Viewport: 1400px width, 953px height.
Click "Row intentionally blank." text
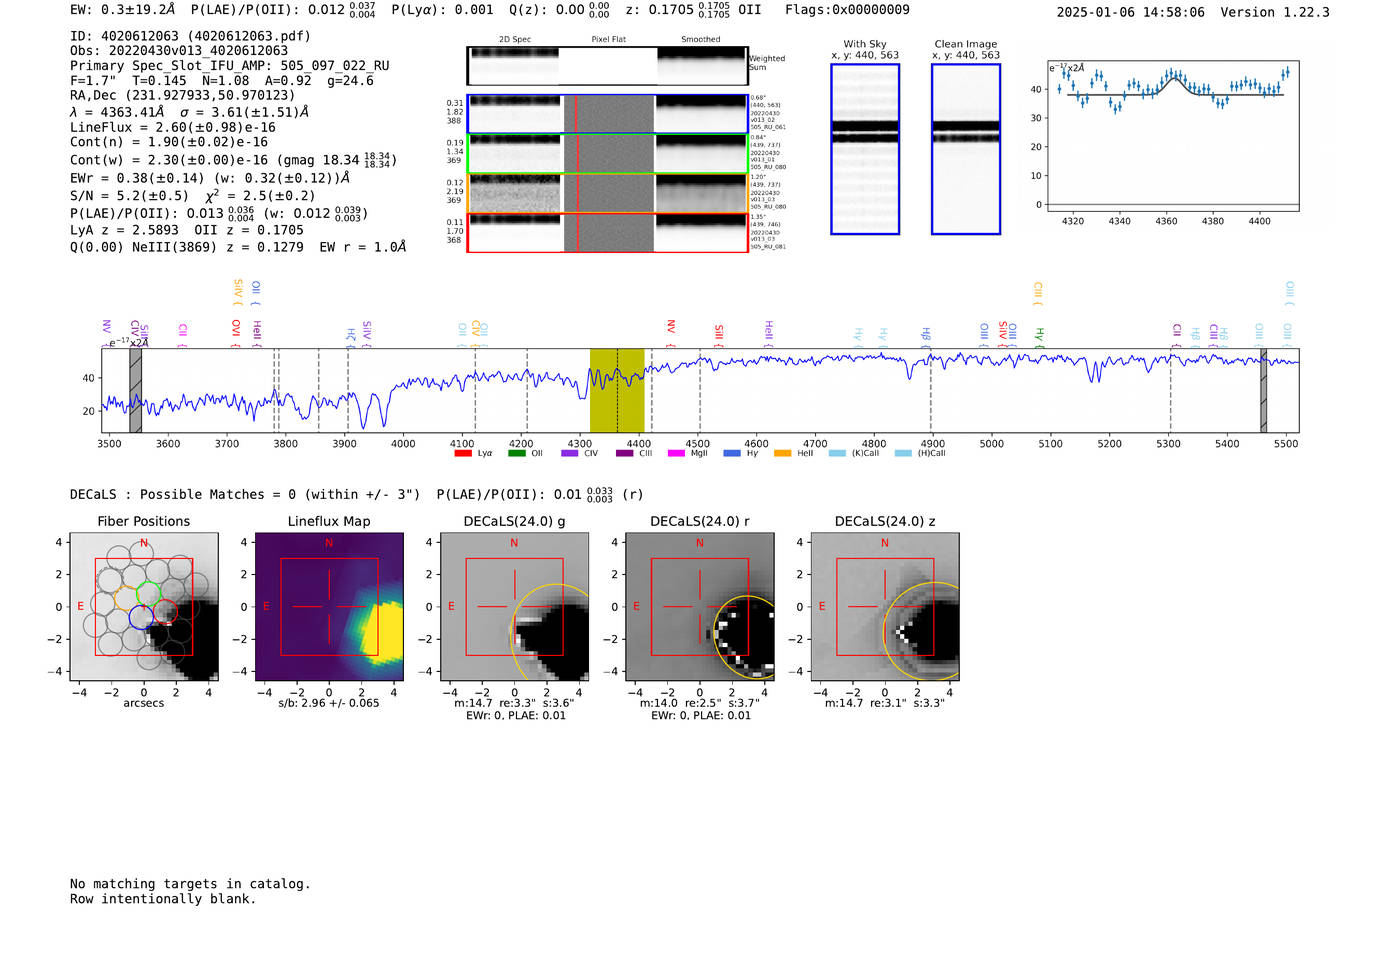coord(163,899)
